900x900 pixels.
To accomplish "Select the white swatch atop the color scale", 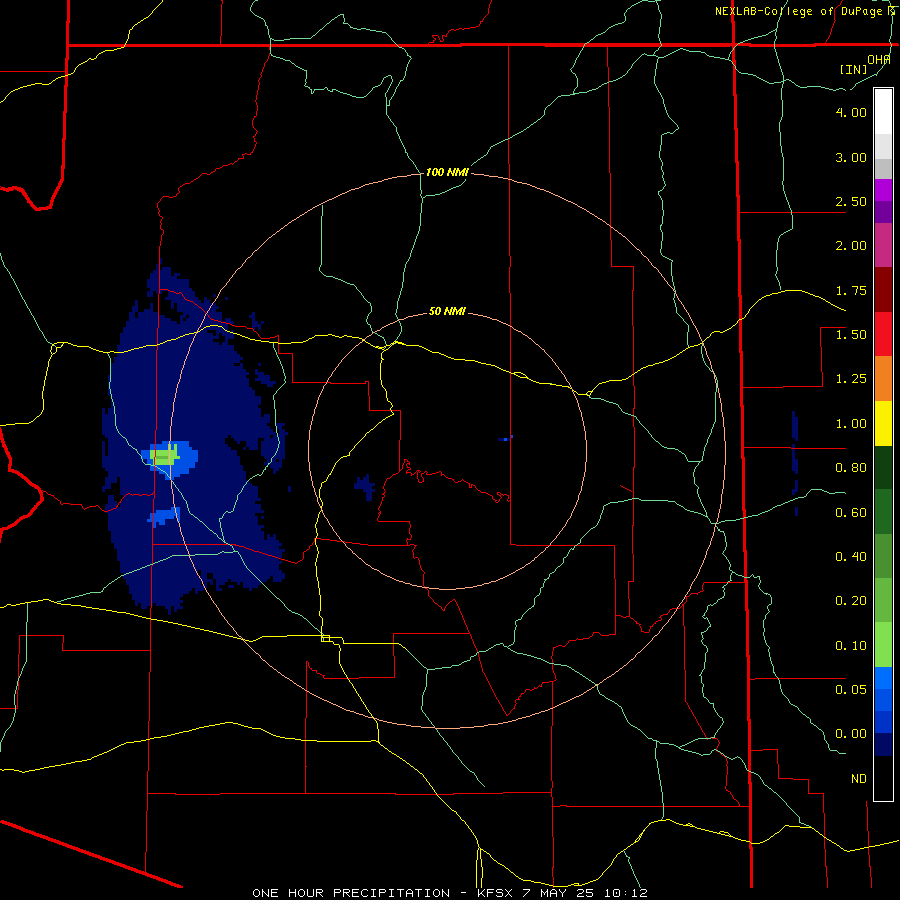I will click(x=883, y=112).
